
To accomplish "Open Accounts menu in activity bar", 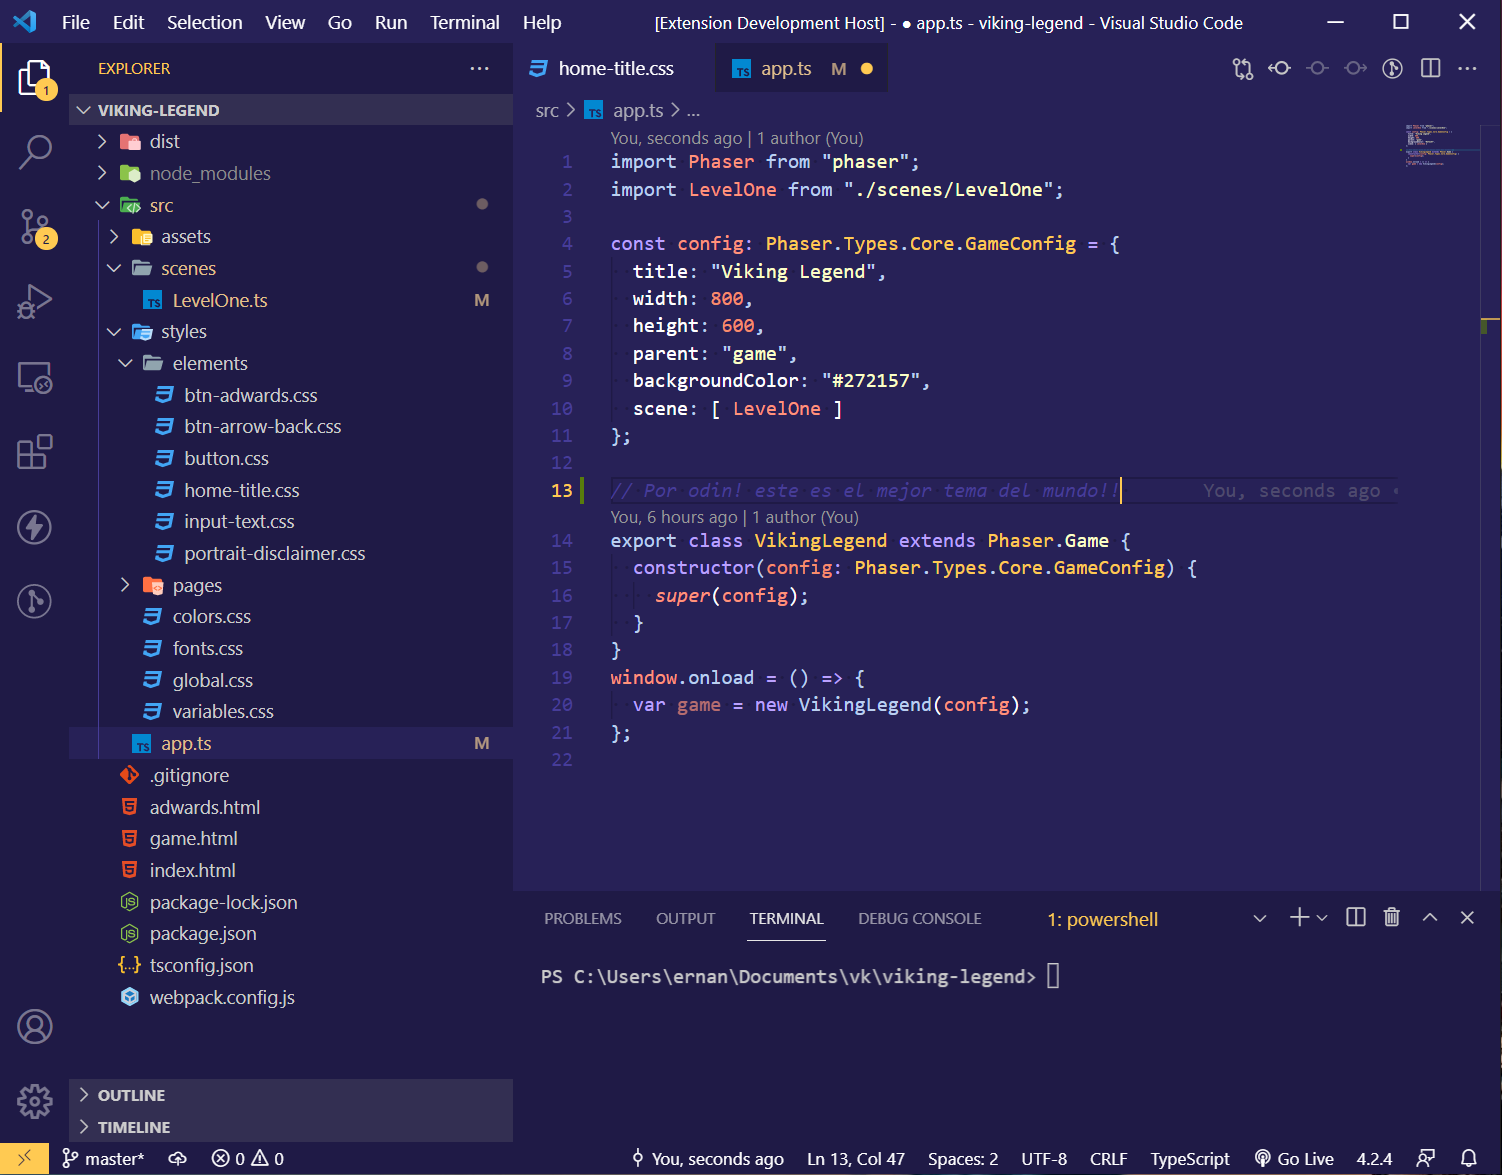I will (x=35, y=1027).
